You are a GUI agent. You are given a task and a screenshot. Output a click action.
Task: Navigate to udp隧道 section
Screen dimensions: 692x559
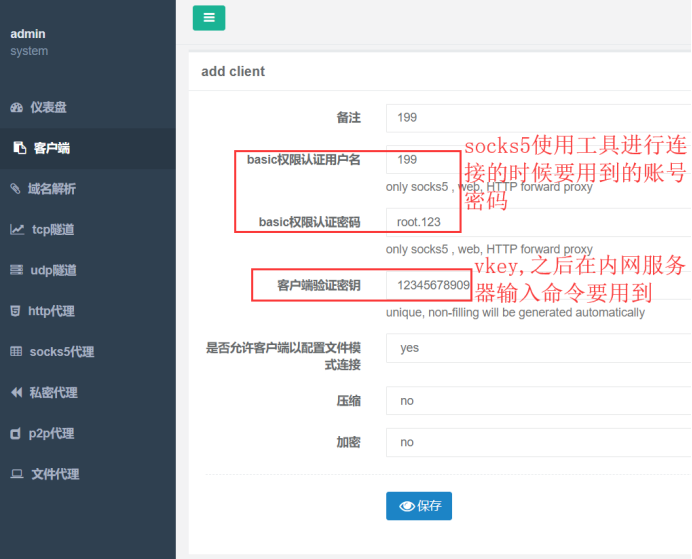coord(88,270)
